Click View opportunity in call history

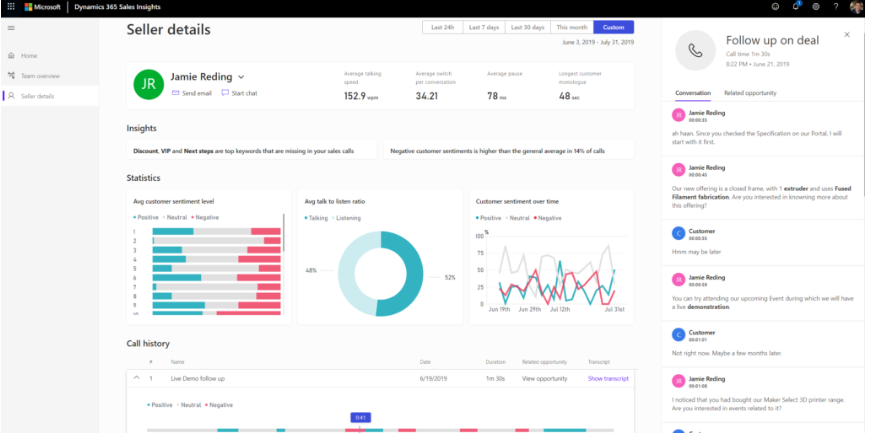click(544, 378)
